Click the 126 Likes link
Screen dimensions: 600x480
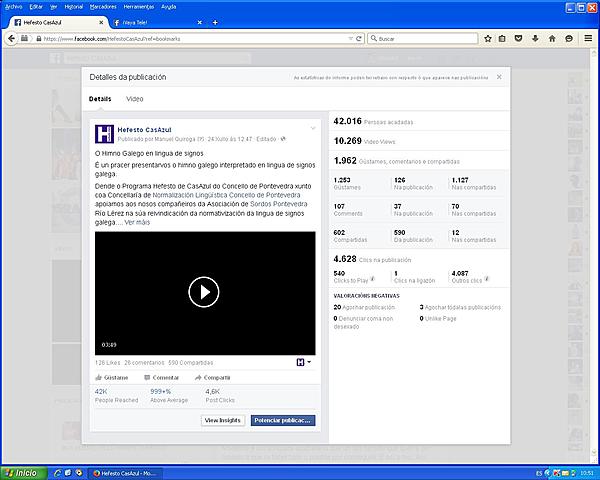pos(108,362)
